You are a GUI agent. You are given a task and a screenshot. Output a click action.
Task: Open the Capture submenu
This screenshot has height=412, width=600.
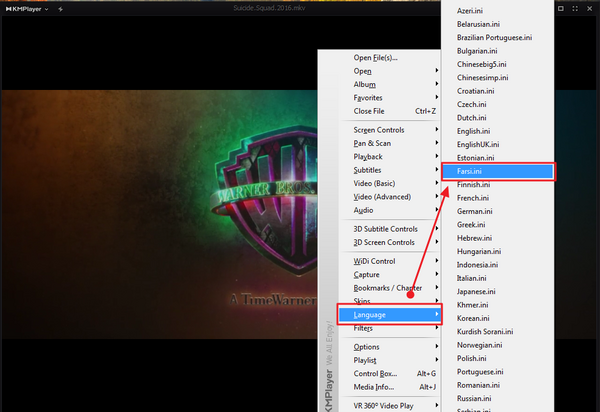(x=390, y=275)
